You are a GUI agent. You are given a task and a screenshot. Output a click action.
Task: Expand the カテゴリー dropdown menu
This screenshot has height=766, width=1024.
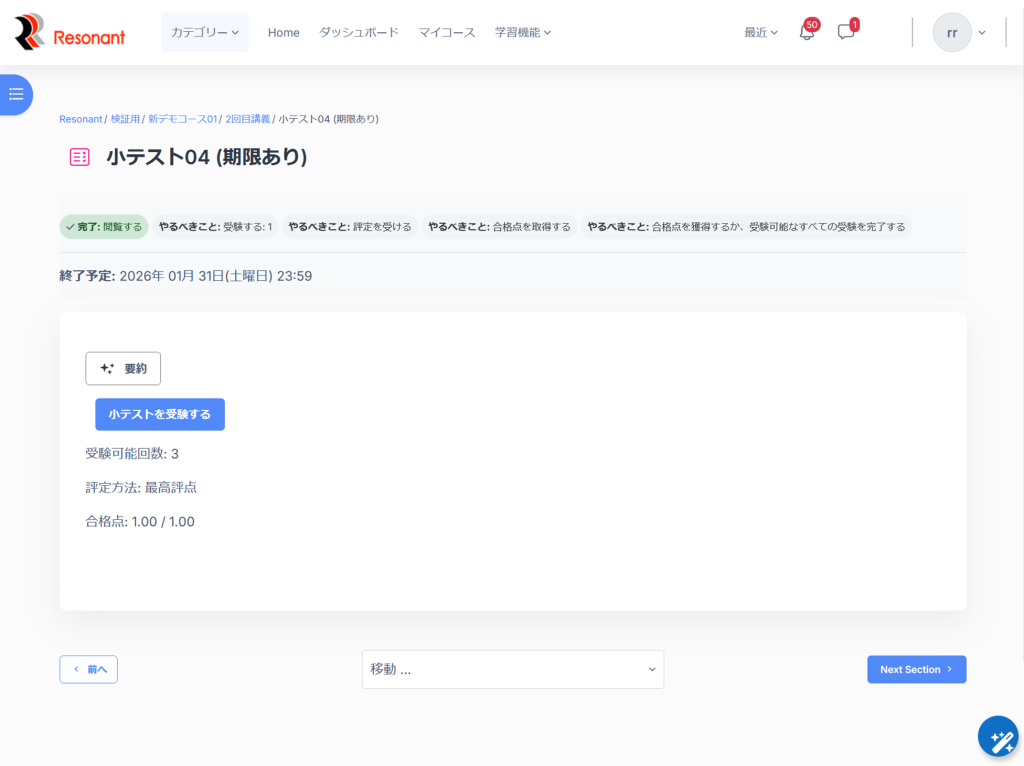coord(205,32)
